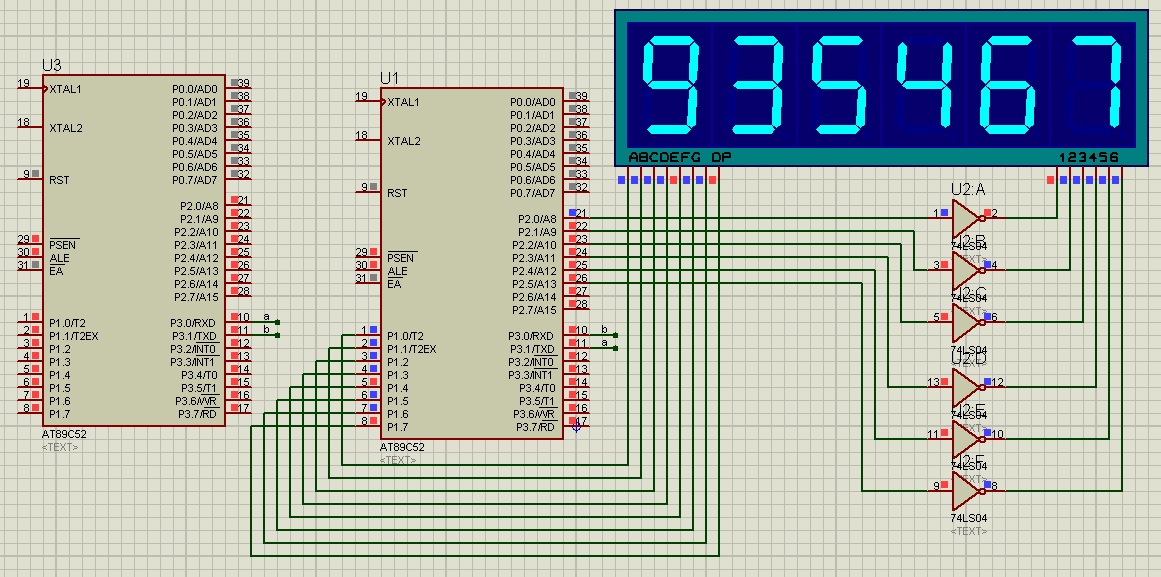
Task: Click the digit 4 on the display
Action: coord(924,84)
